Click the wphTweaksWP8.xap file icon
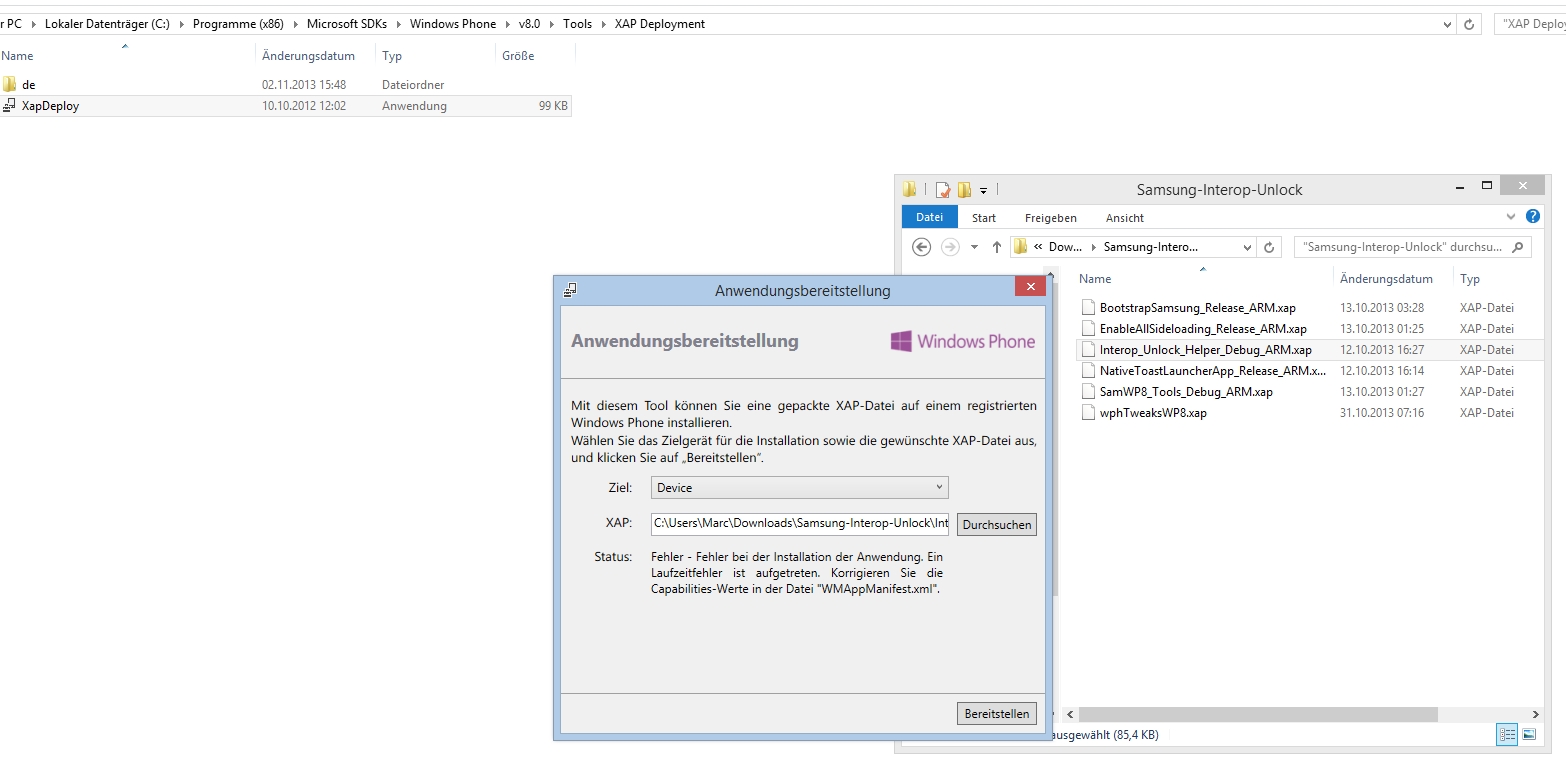1566x767 pixels. 1088,413
